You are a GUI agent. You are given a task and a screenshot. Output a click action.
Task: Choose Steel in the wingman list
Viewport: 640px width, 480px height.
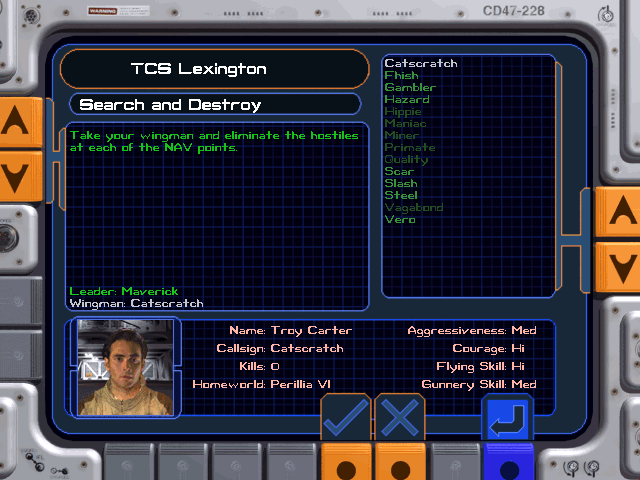coord(401,196)
